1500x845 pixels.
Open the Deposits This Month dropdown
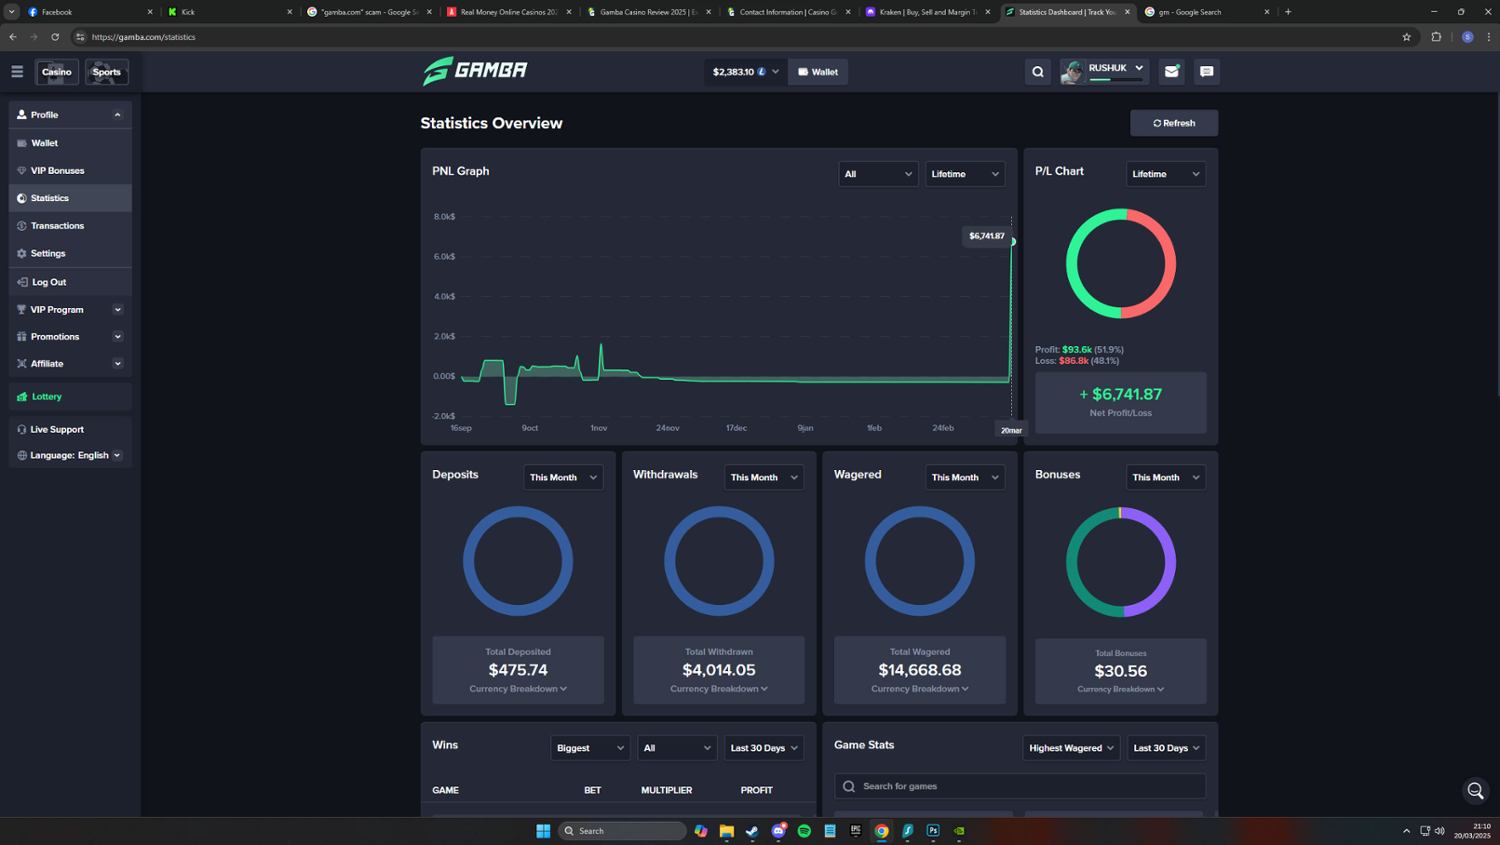(x=562, y=477)
